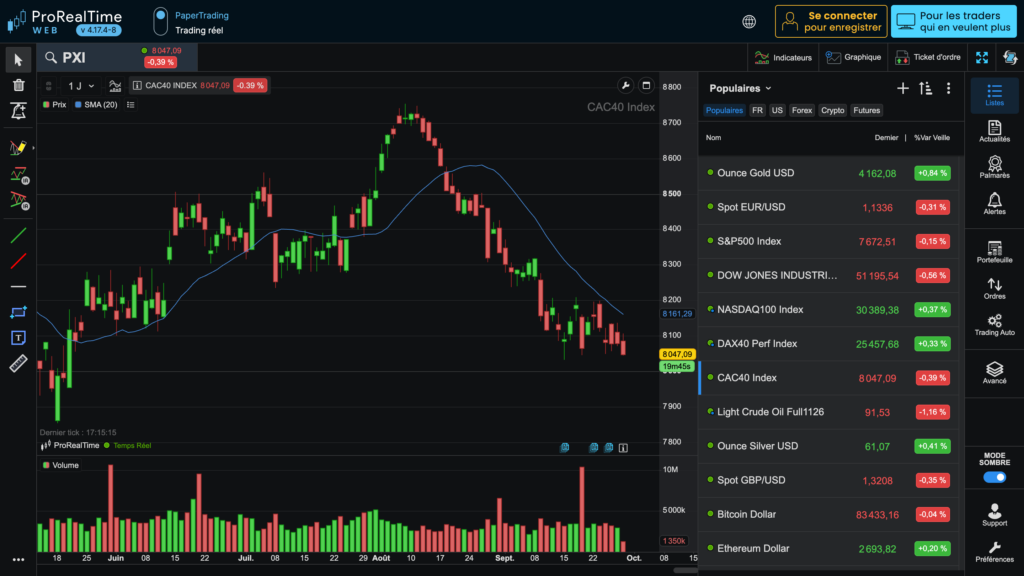
Task: Open list three-dot options menu
Action: (948, 88)
